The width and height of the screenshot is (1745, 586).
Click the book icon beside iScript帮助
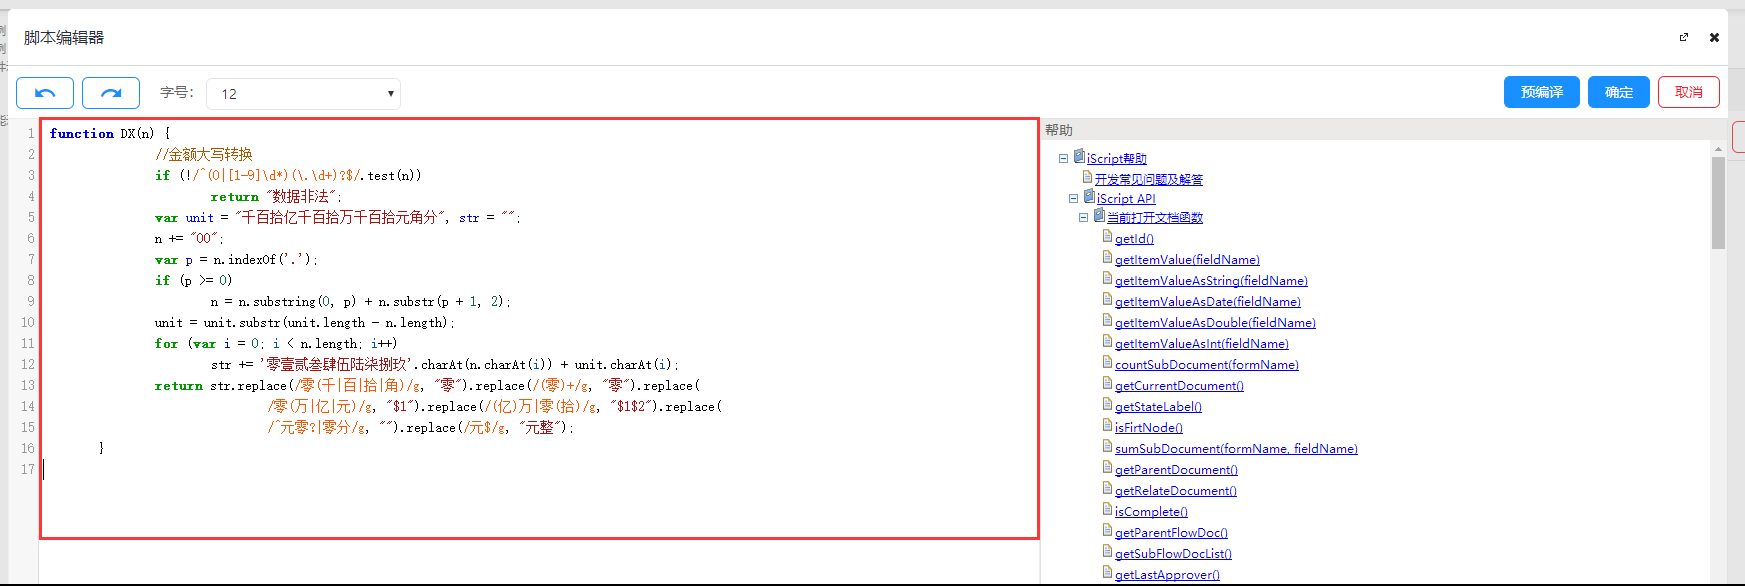click(1079, 157)
